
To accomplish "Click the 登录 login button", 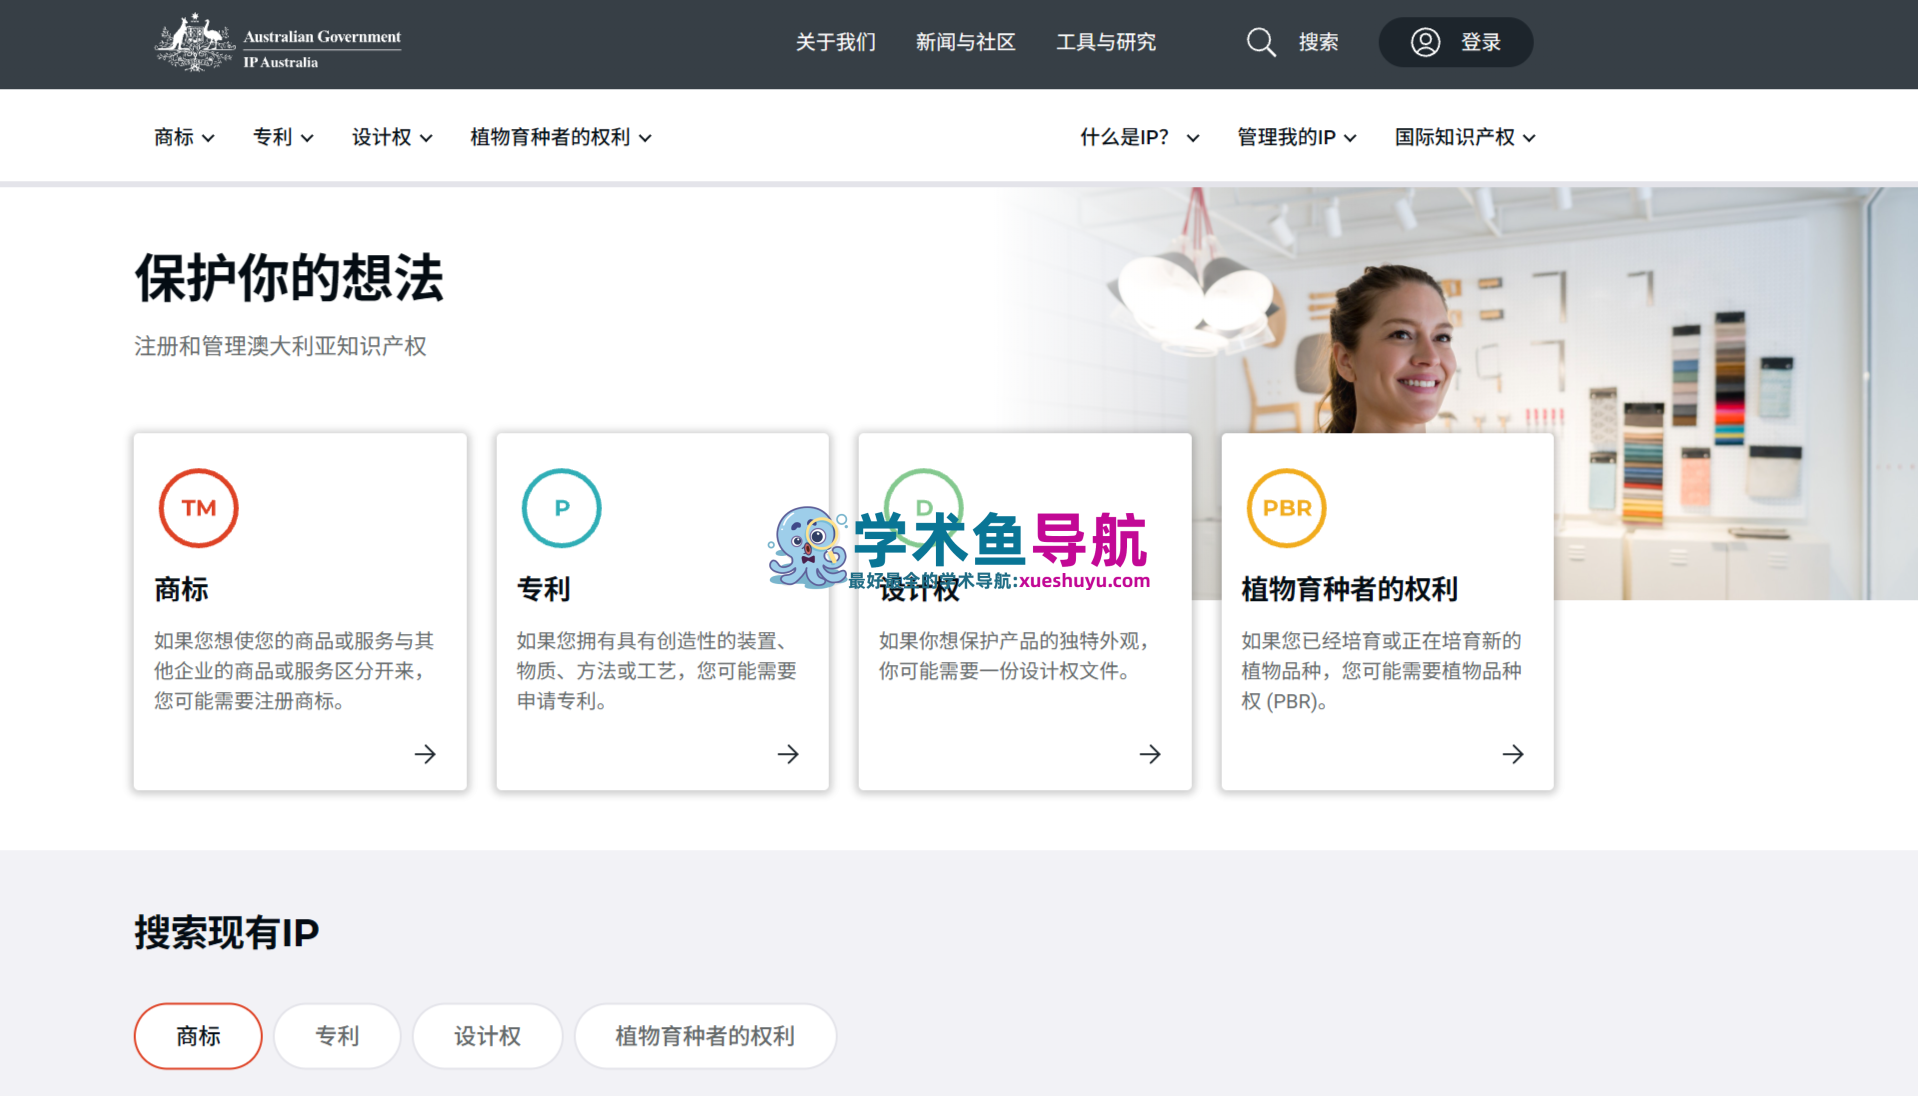I will point(1455,42).
